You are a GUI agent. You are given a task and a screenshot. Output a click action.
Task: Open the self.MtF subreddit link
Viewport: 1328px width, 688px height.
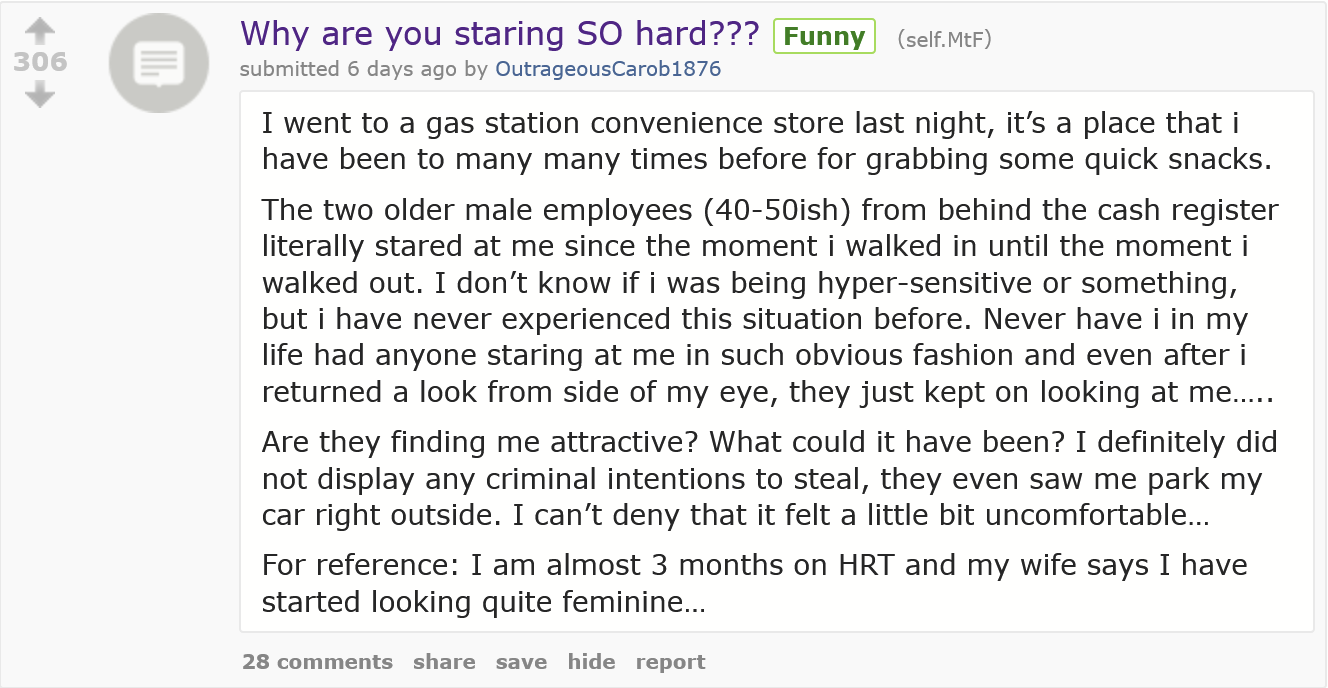click(944, 38)
